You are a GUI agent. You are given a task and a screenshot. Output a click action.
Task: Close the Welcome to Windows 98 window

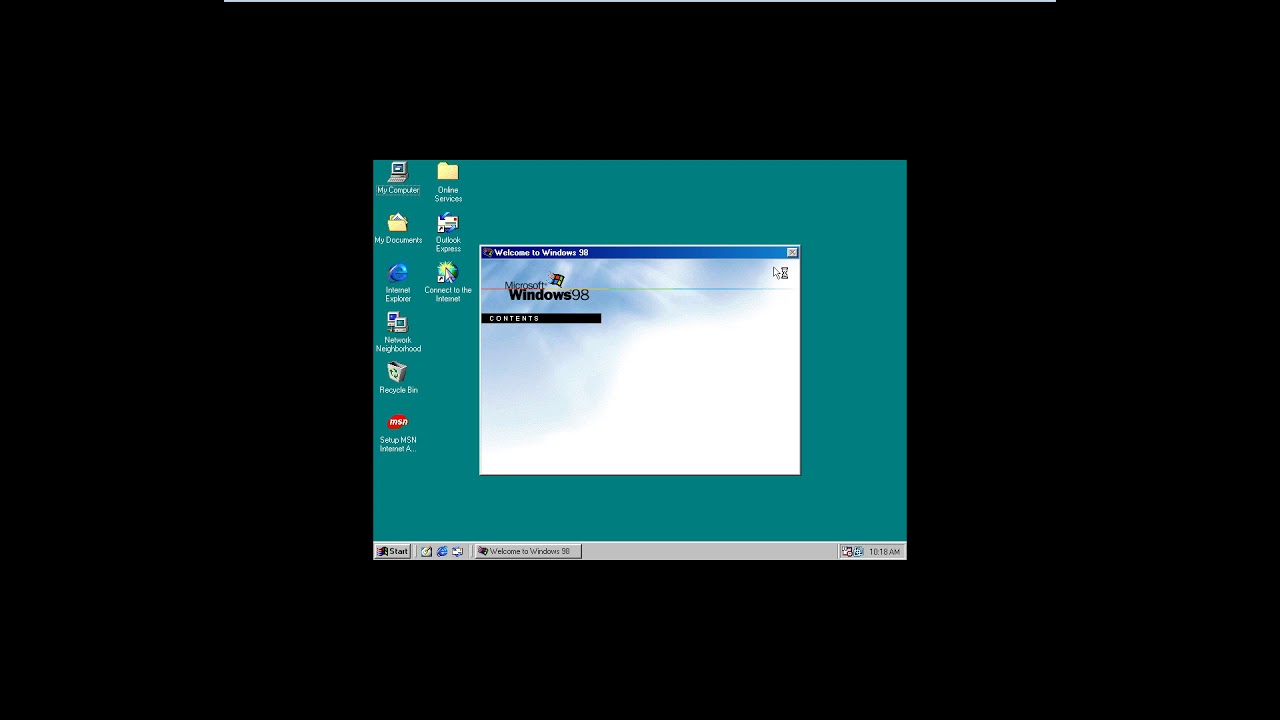click(792, 252)
